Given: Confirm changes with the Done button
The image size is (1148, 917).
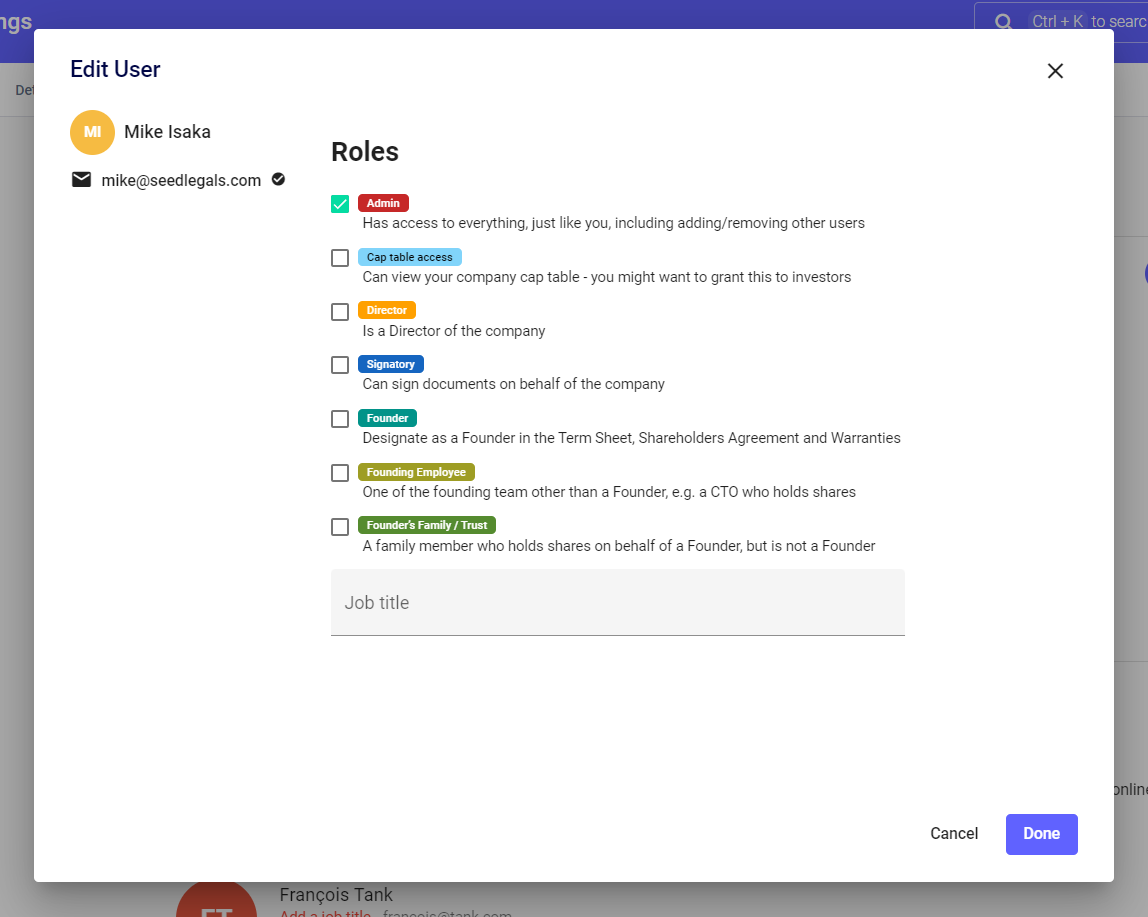Looking at the screenshot, I should click(1041, 834).
